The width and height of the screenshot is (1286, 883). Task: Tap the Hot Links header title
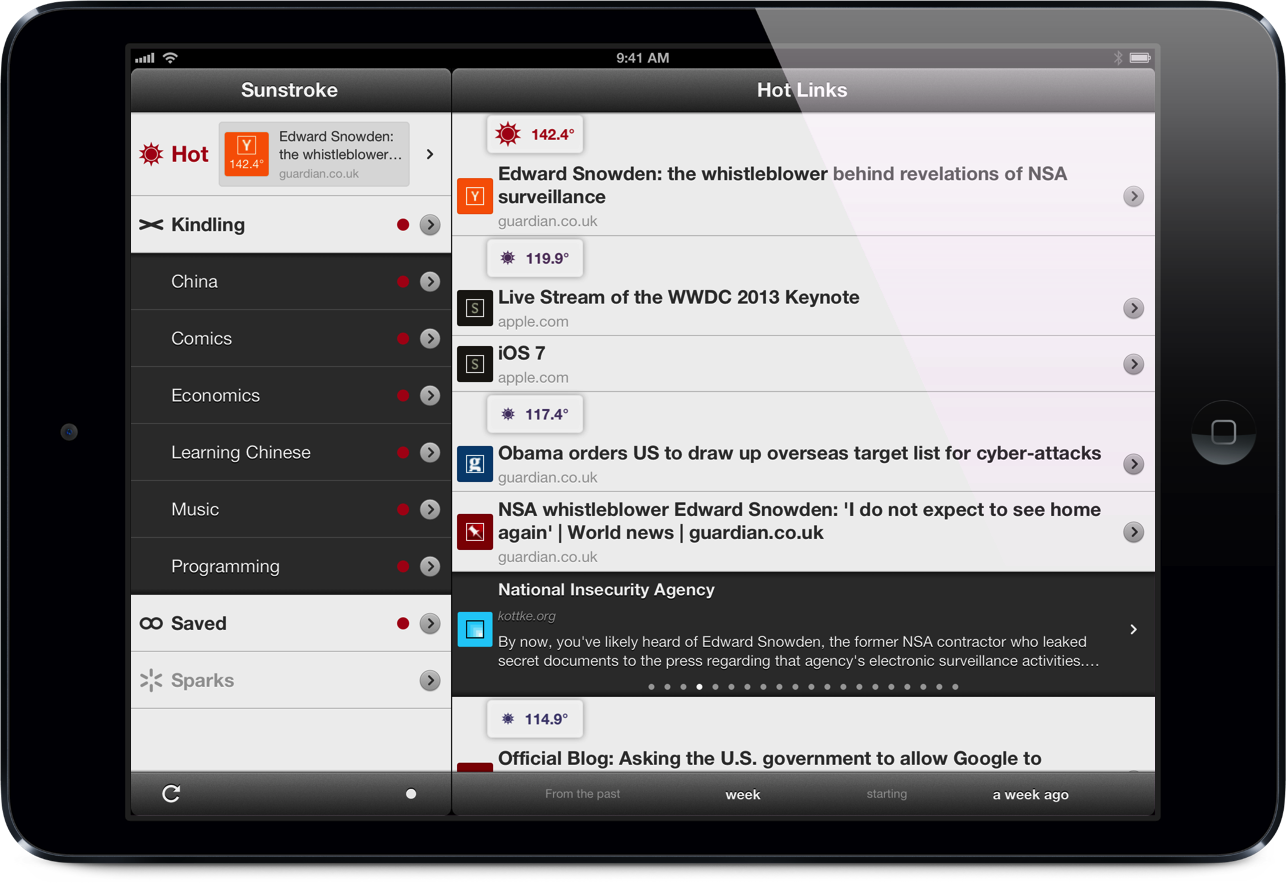(802, 90)
